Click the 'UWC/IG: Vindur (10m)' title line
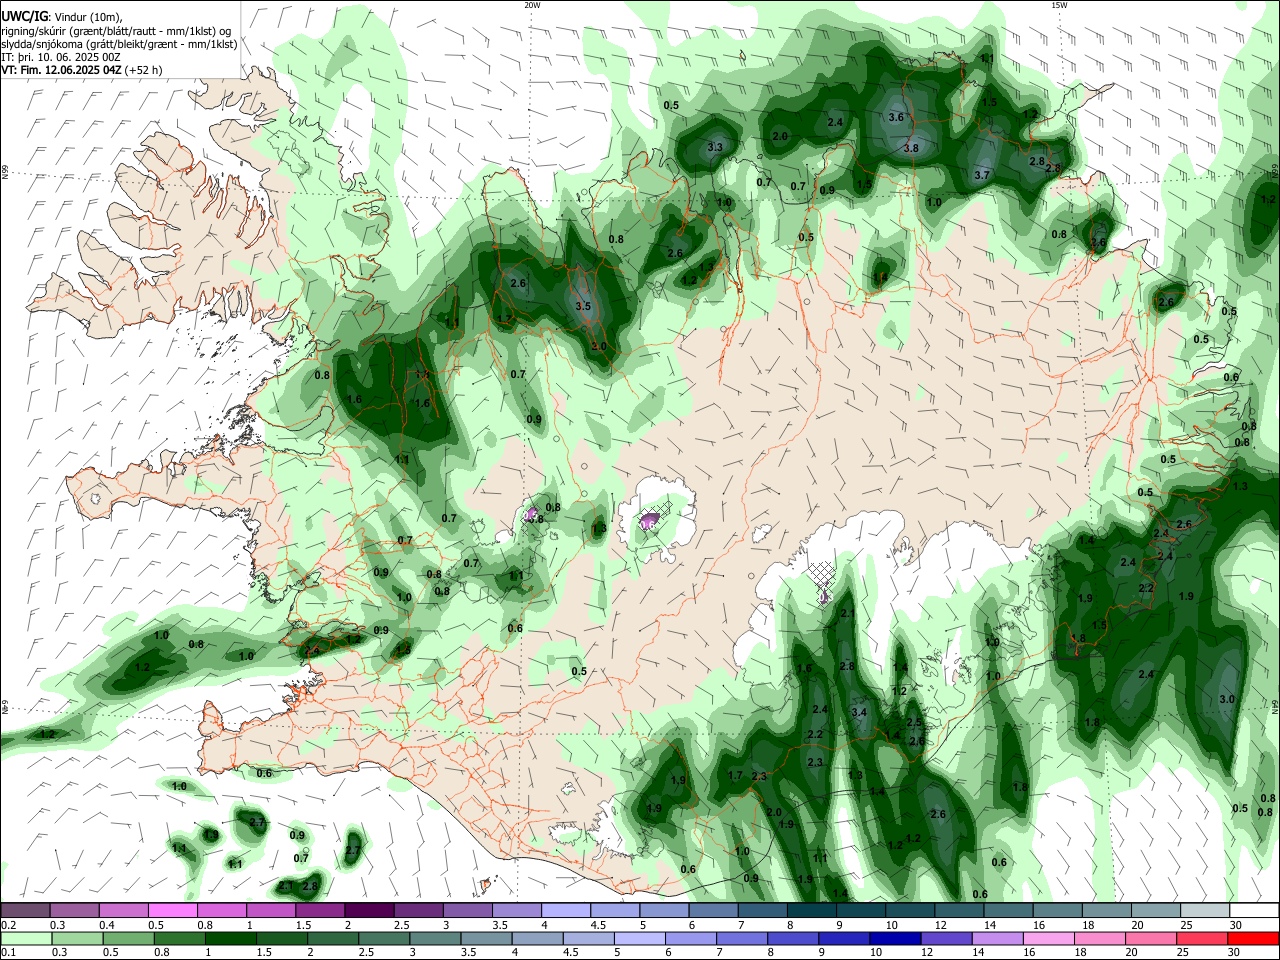 (x=61, y=17)
